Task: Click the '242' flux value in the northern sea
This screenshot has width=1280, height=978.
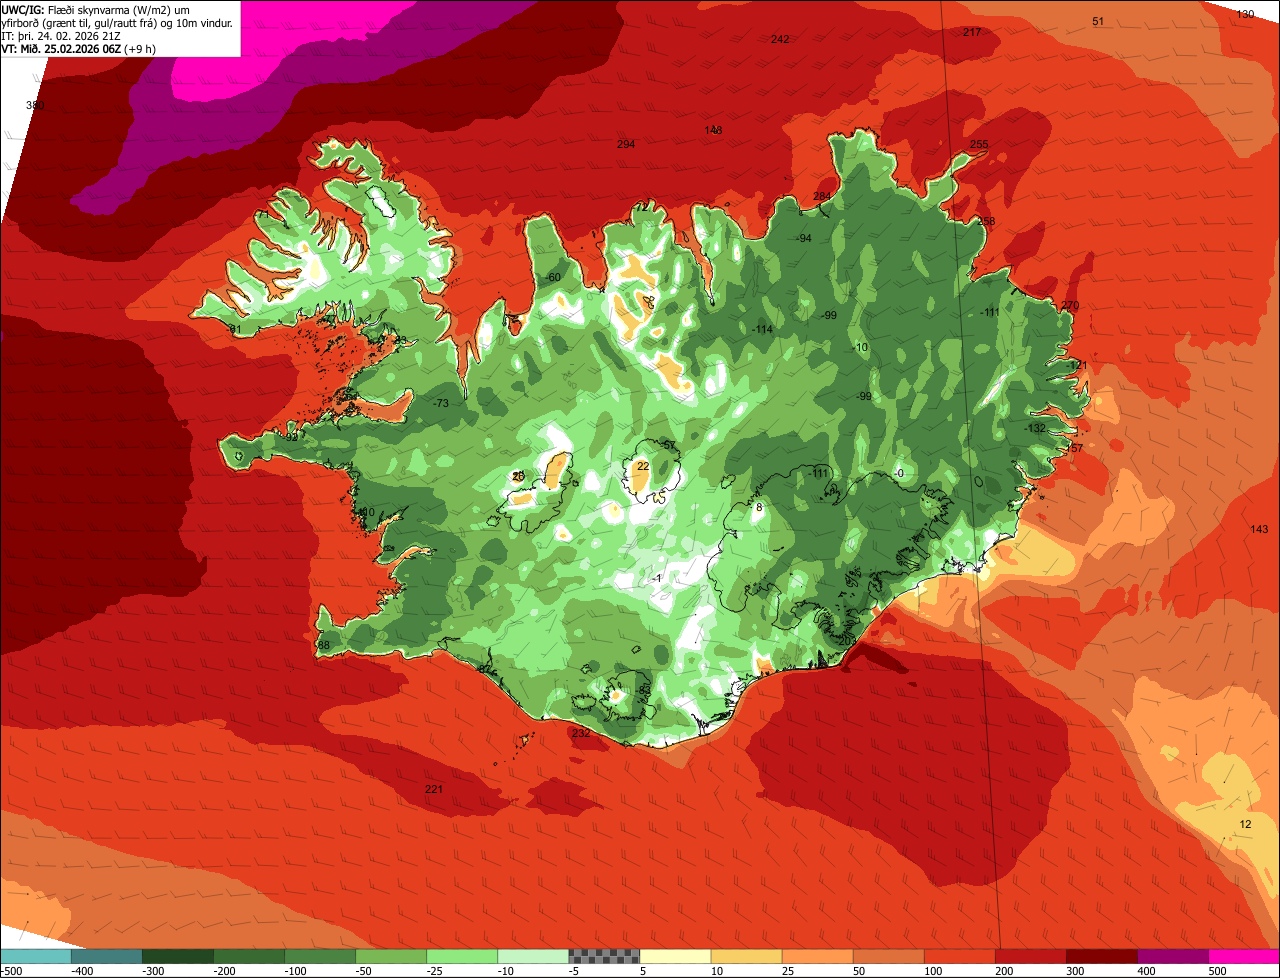Action: 780,39
